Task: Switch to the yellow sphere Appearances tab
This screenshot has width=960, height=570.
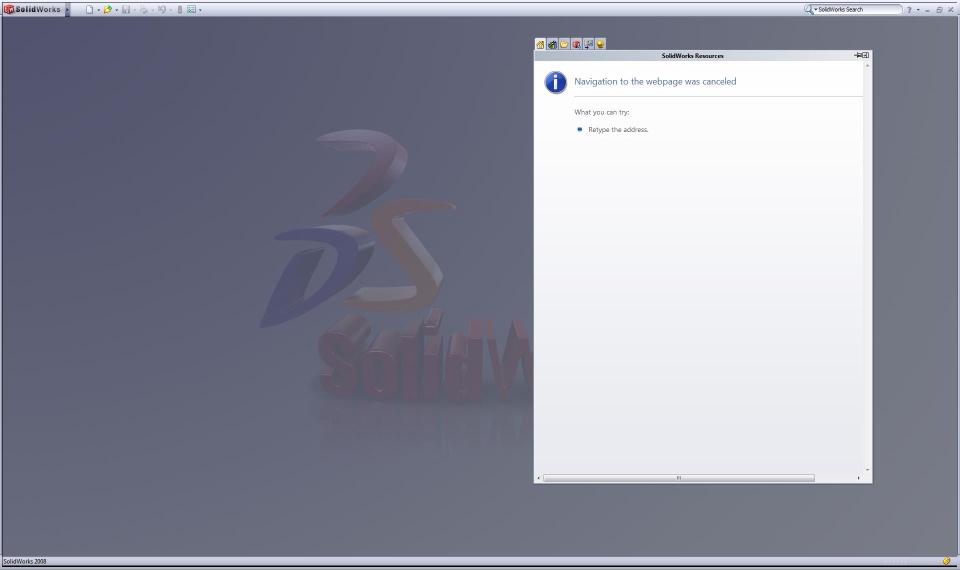Action: (x=601, y=44)
